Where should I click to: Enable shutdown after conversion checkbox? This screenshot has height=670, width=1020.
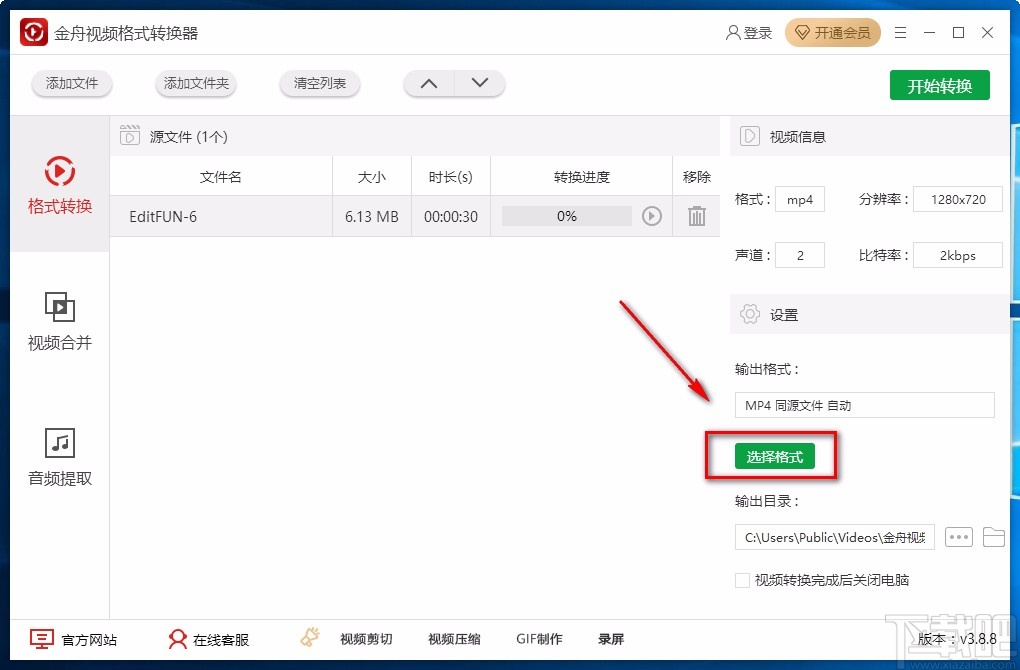(x=742, y=580)
